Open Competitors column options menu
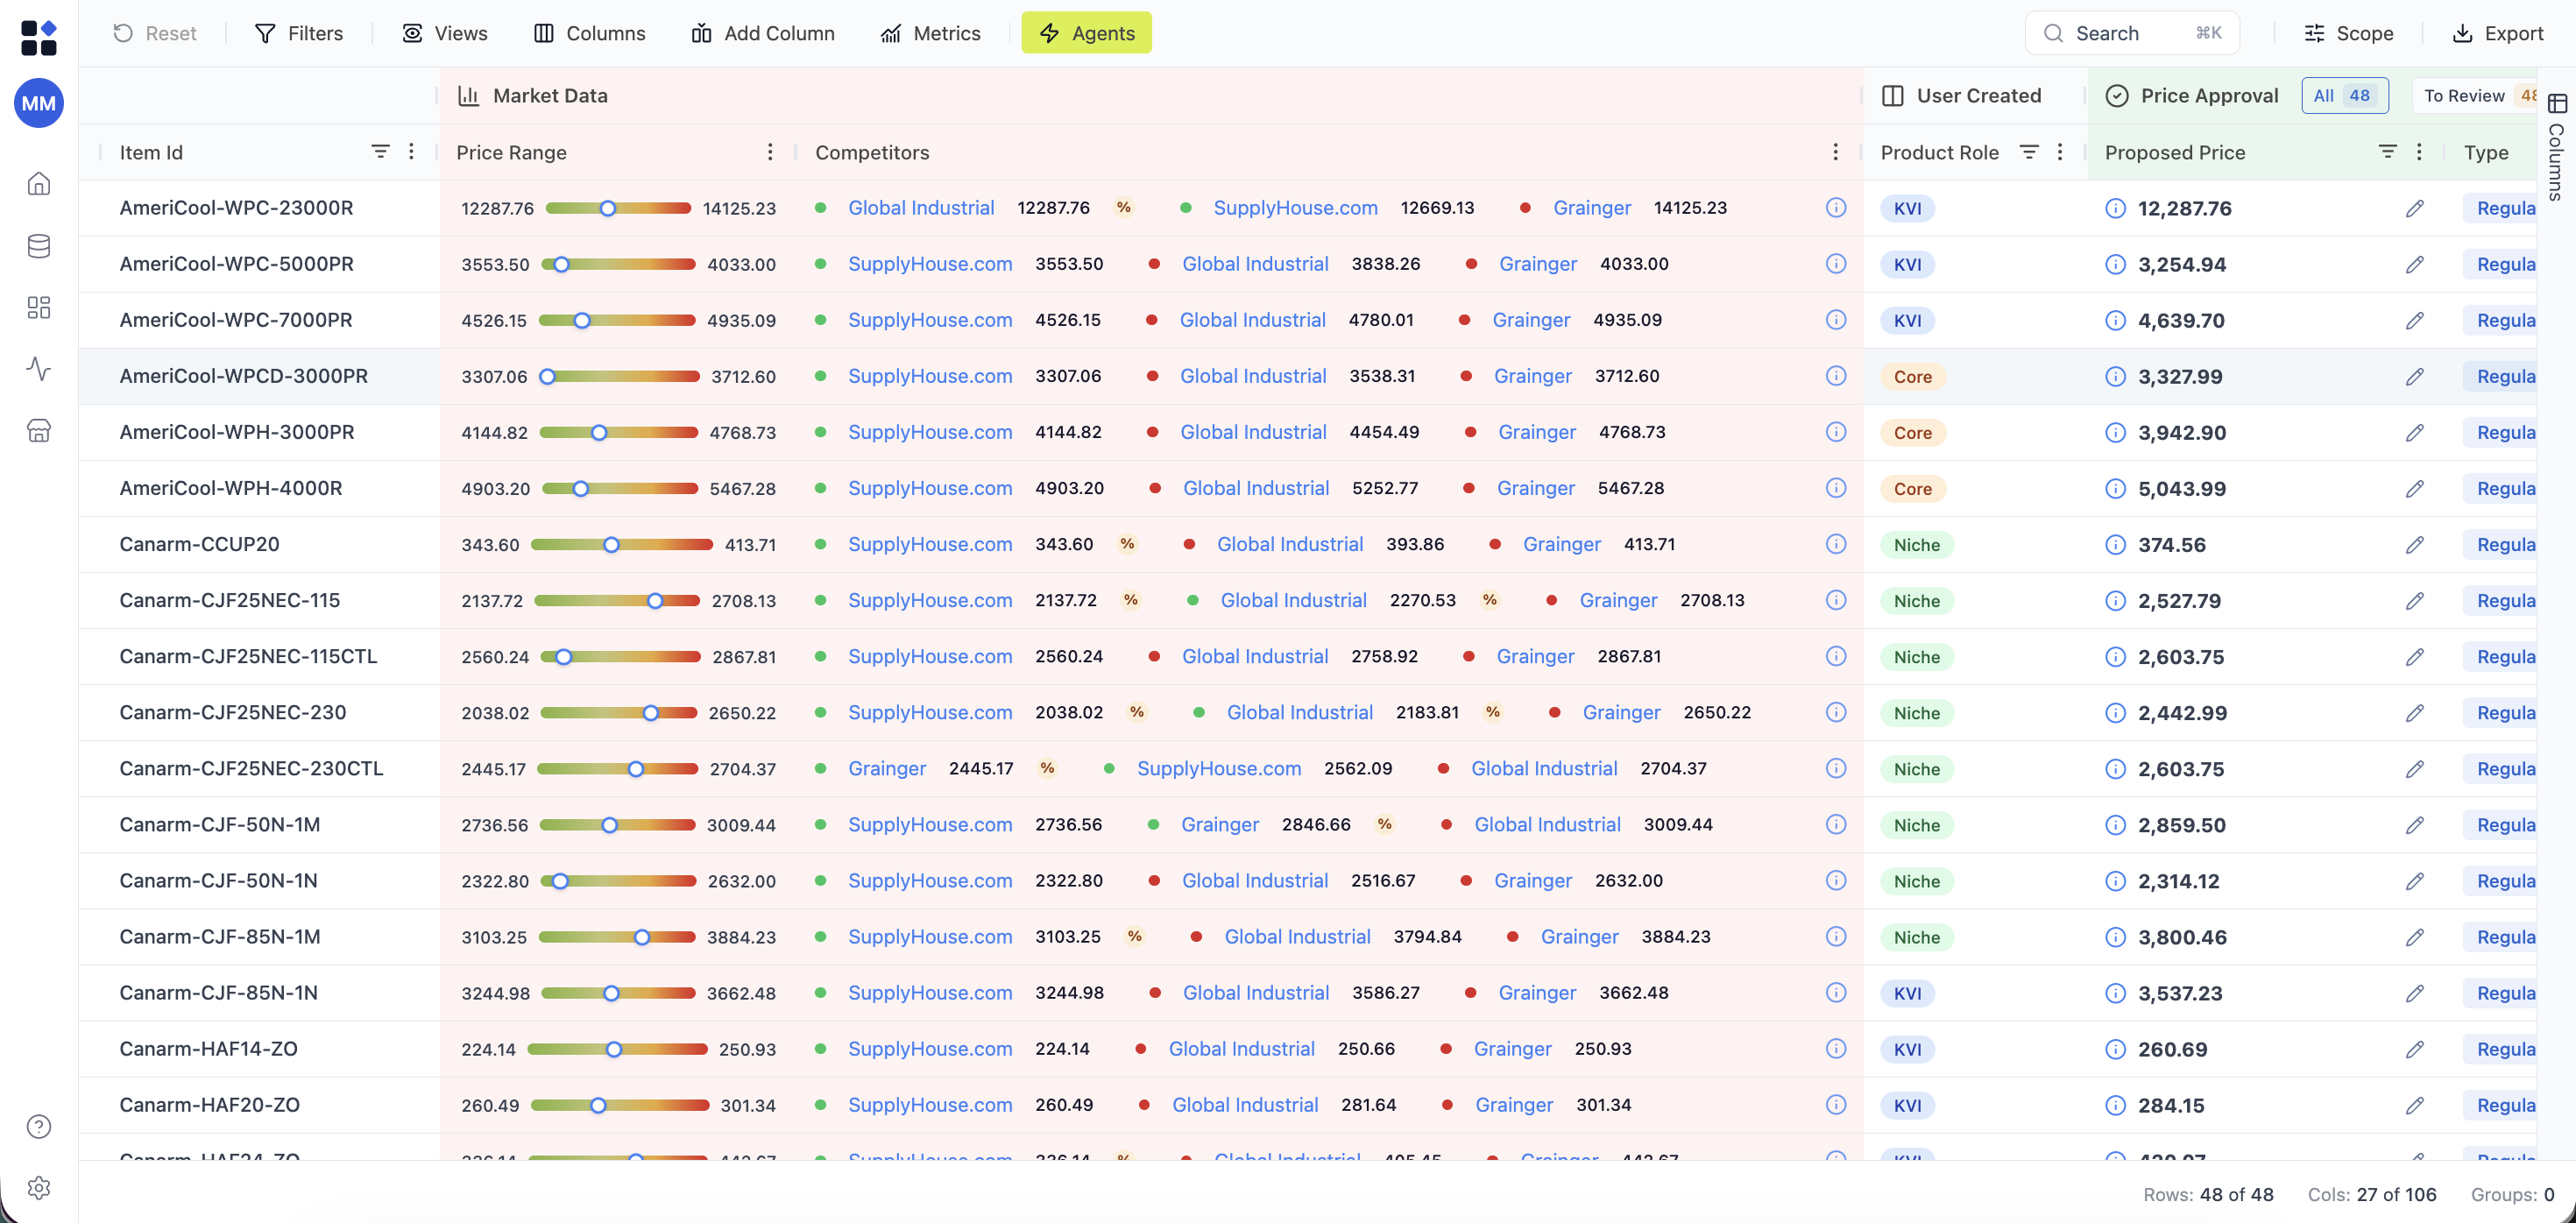The image size is (2576, 1223). tap(1835, 152)
